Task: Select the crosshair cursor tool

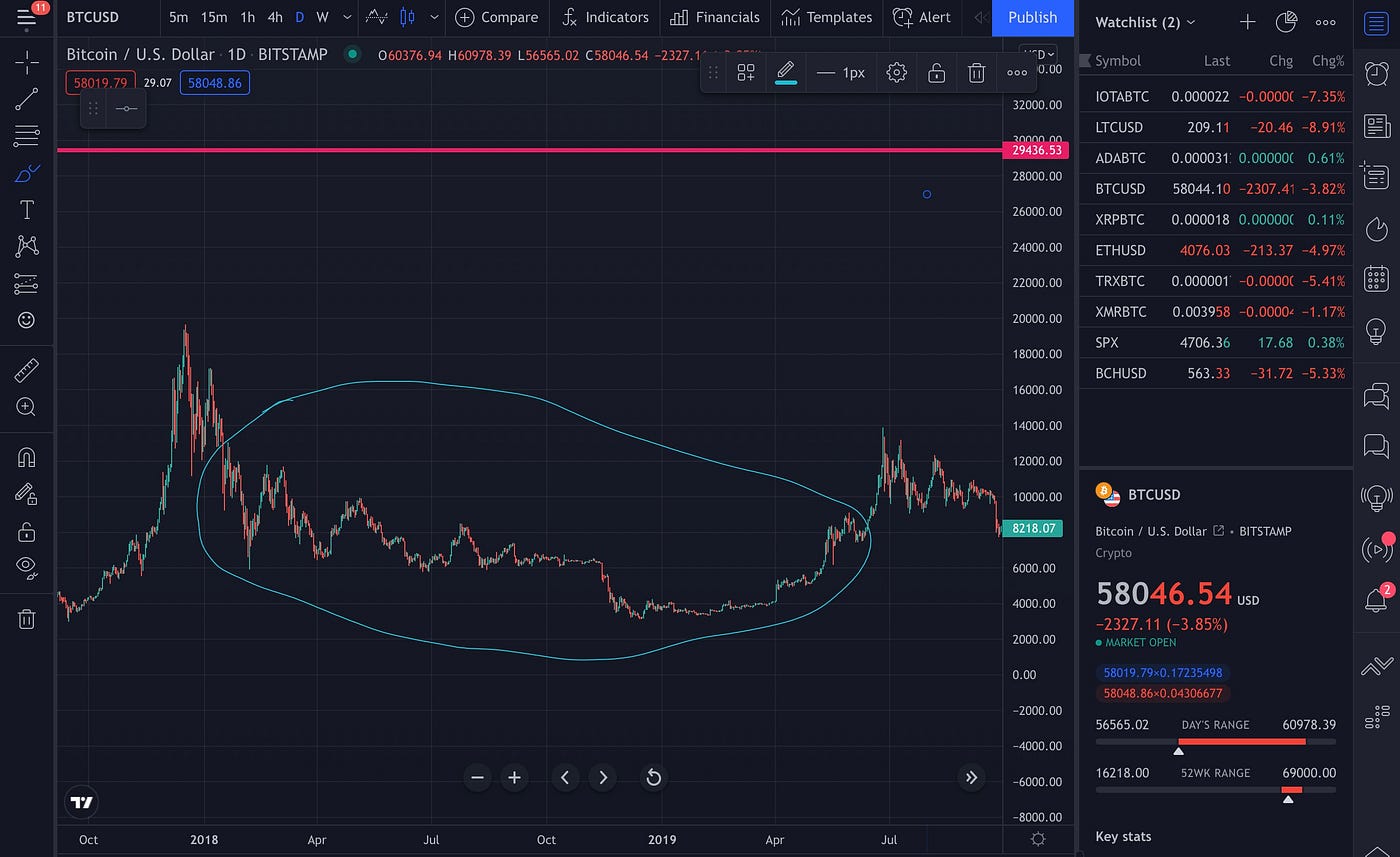Action: click(x=27, y=62)
